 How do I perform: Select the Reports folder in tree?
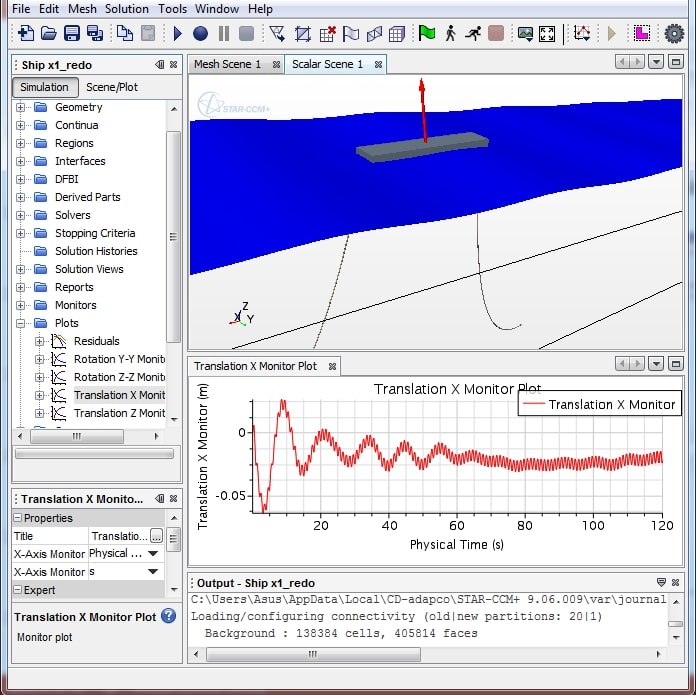[x=74, y=287]
